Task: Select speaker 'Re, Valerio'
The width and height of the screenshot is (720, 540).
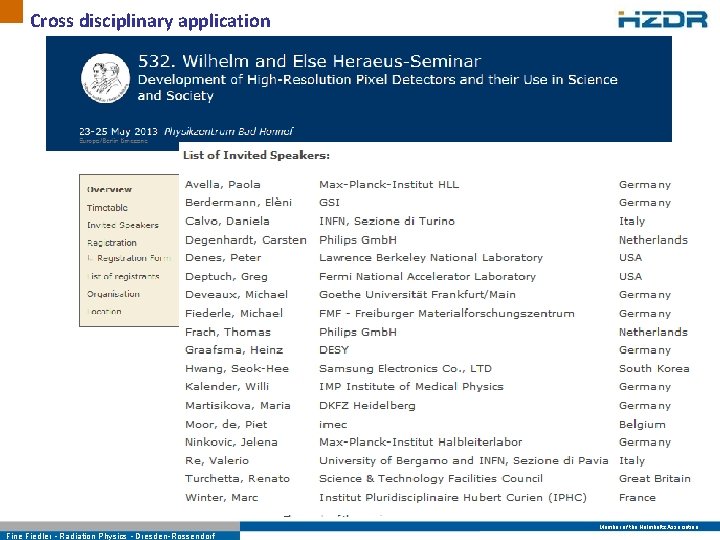Action: coord(217,460)
